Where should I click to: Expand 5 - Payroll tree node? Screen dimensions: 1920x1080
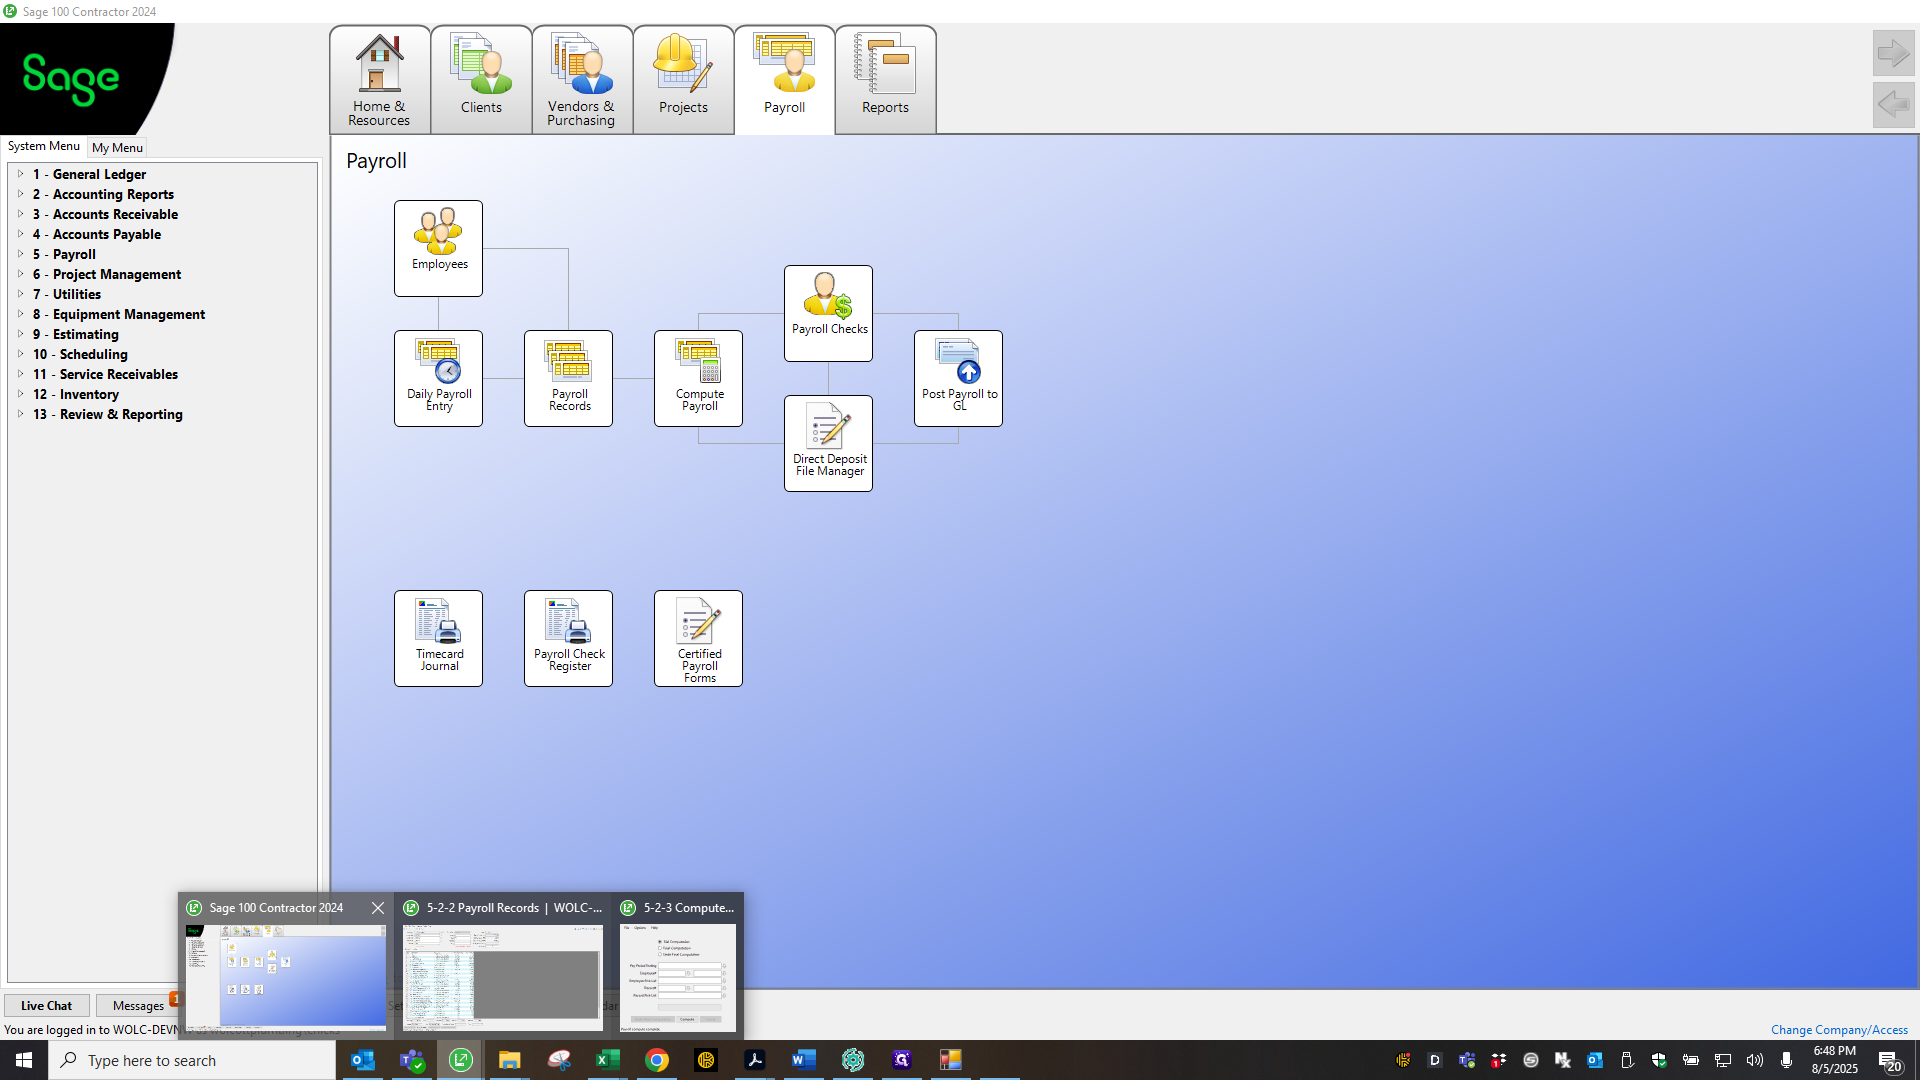[x=20, y=254]
